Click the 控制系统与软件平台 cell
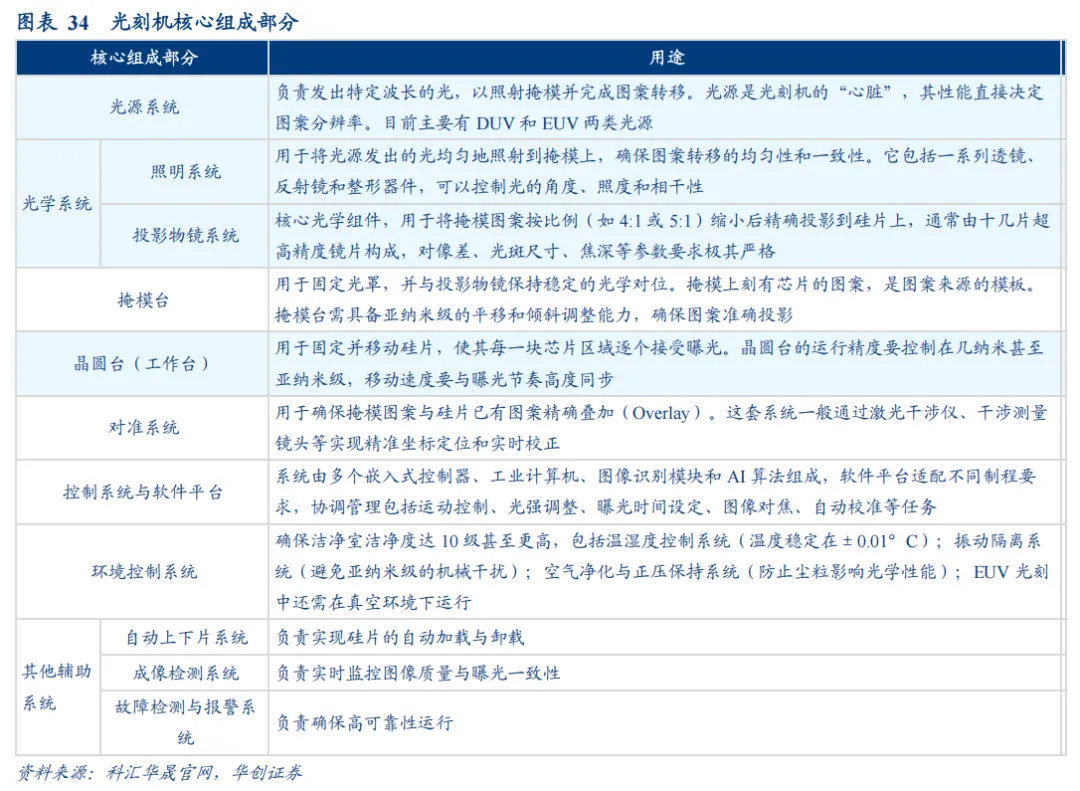Image resolution: width=1080 pixels, height=791 pixels. tap(143, 492)
